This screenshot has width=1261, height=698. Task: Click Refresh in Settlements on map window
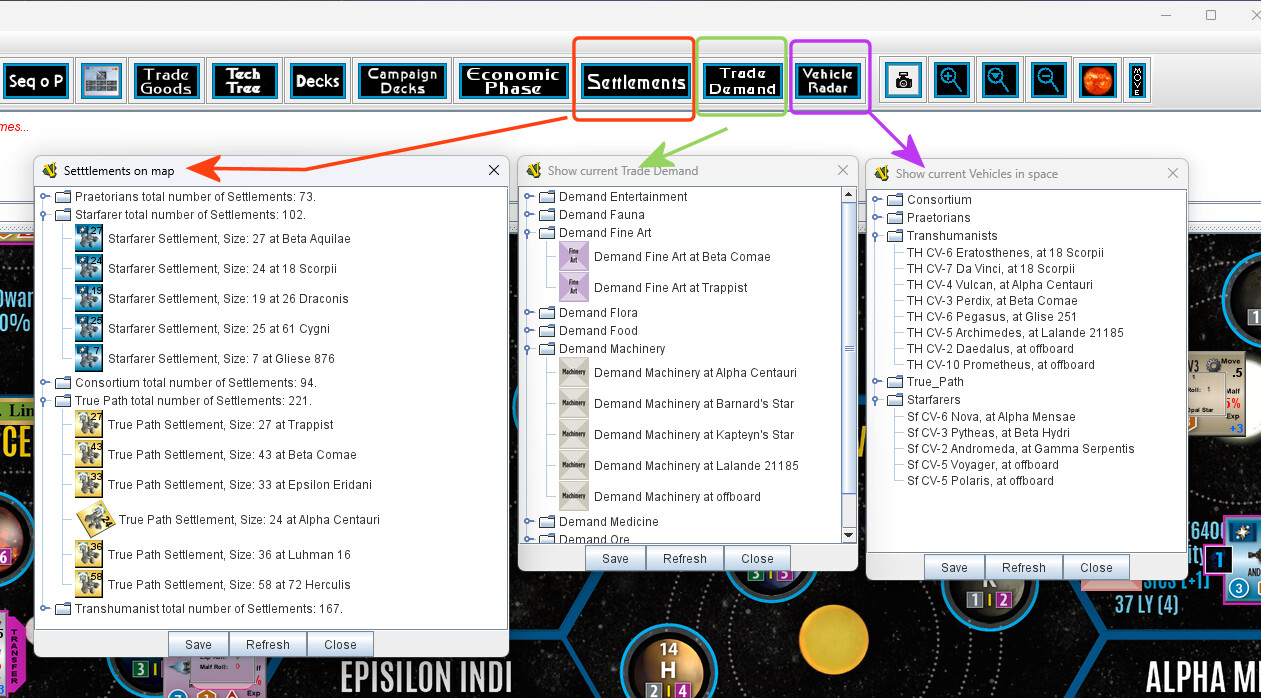point(267,645)
